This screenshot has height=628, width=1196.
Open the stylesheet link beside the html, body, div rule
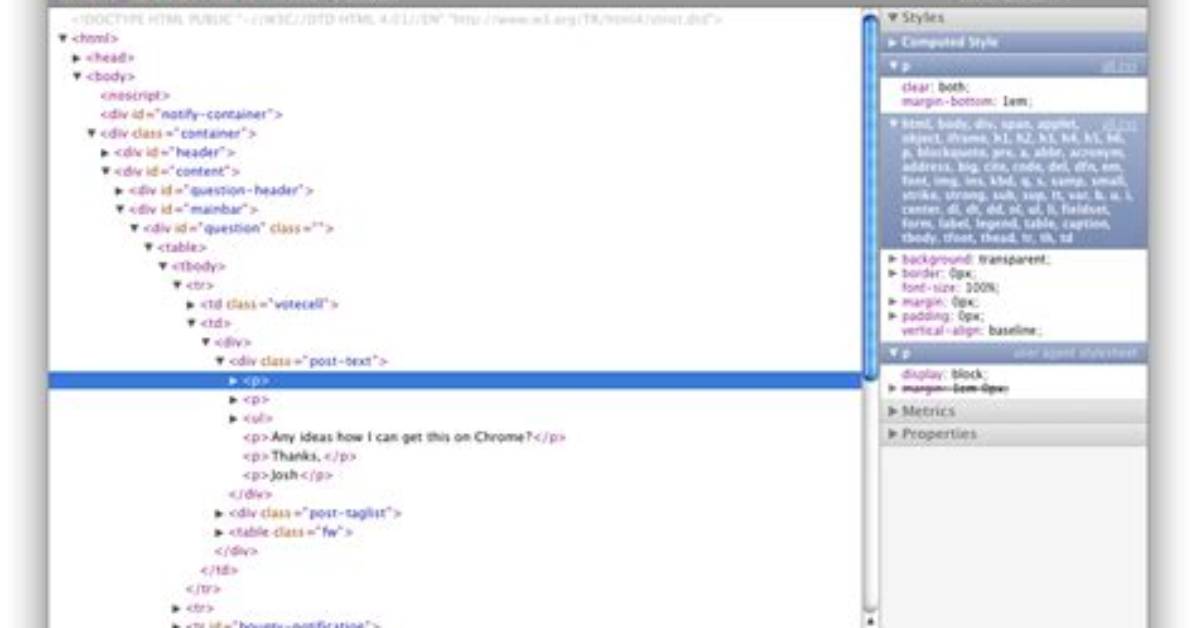click(1119, 124)
